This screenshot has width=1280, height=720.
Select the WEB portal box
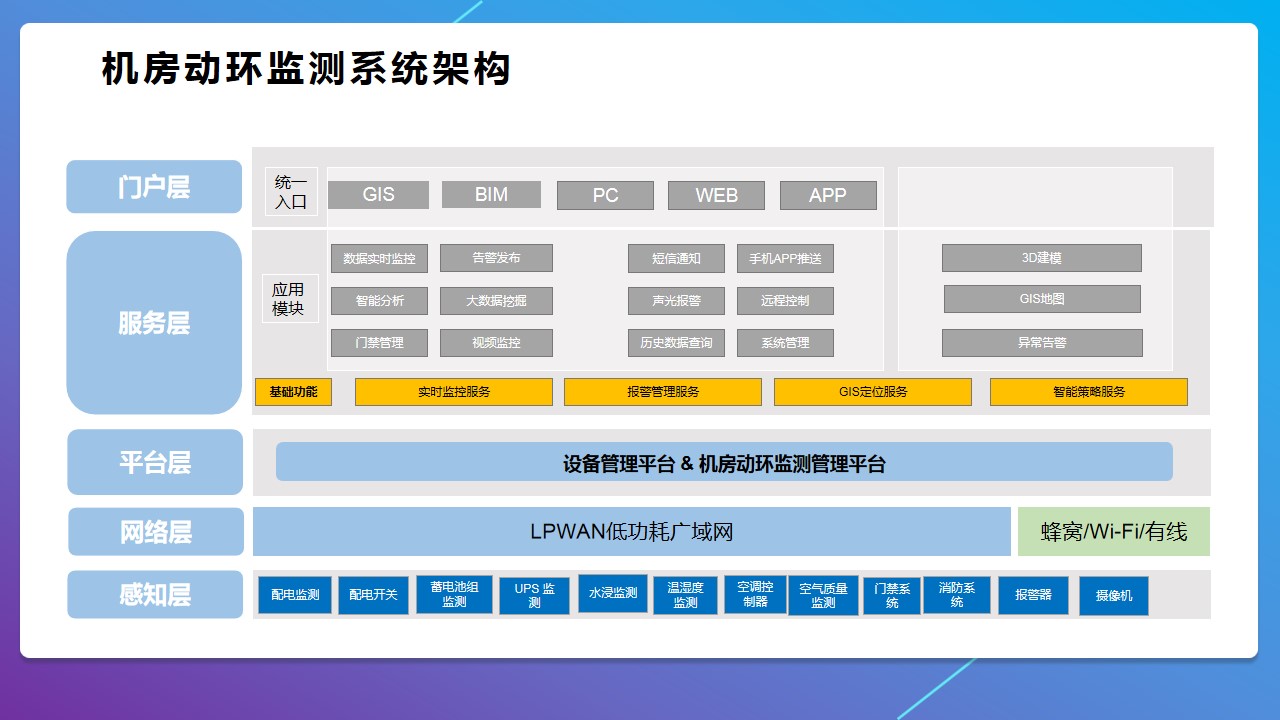716,196
